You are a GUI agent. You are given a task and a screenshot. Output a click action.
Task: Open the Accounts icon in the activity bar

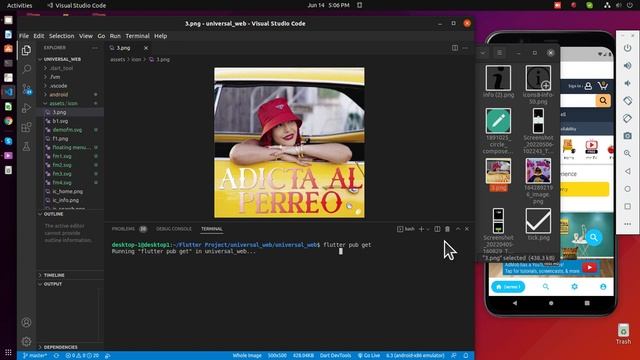click(x=27, y=322)
